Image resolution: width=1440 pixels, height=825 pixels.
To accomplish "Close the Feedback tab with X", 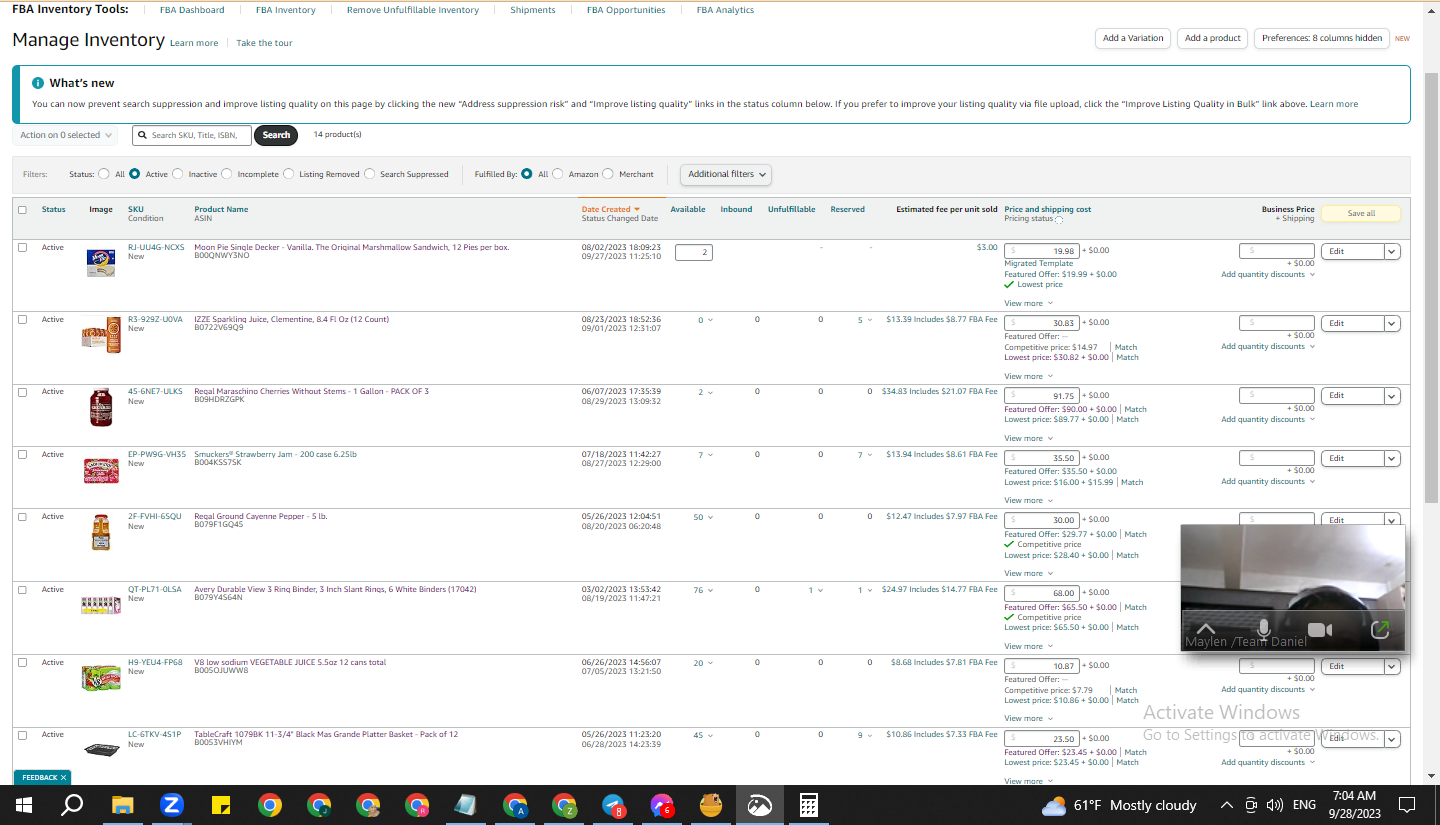I will [x=63, y=777].
